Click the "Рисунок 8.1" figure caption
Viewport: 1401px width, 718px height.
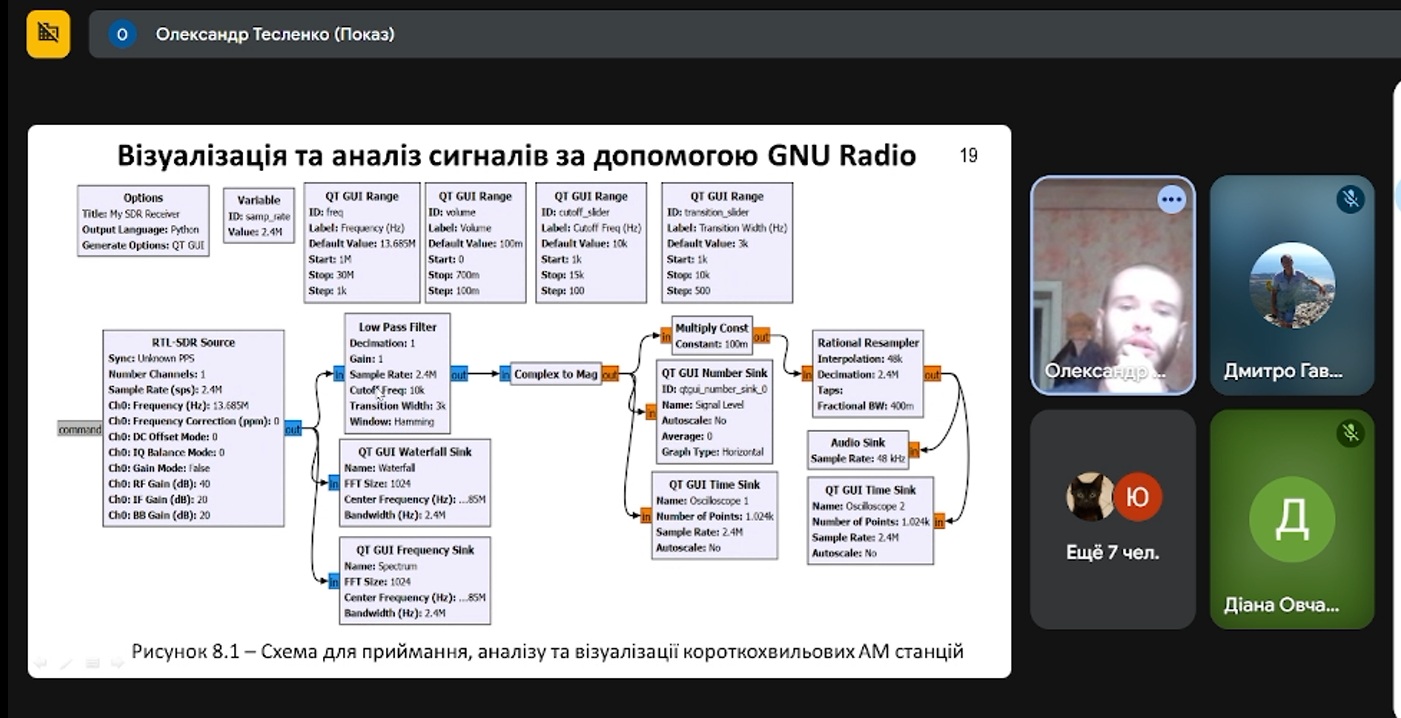pyautogui.click(x=548, y=652)
